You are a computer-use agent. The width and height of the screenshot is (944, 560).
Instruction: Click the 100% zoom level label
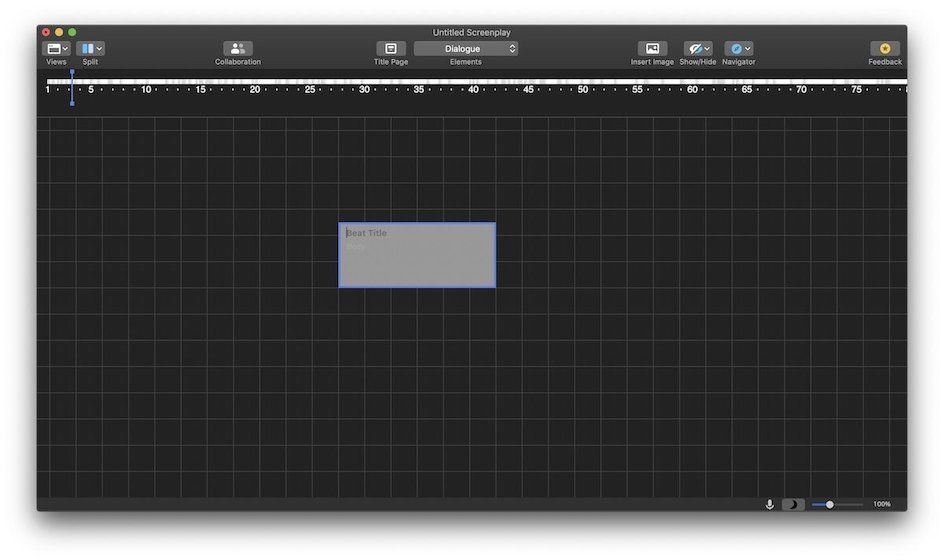click(x=881, y=504)
